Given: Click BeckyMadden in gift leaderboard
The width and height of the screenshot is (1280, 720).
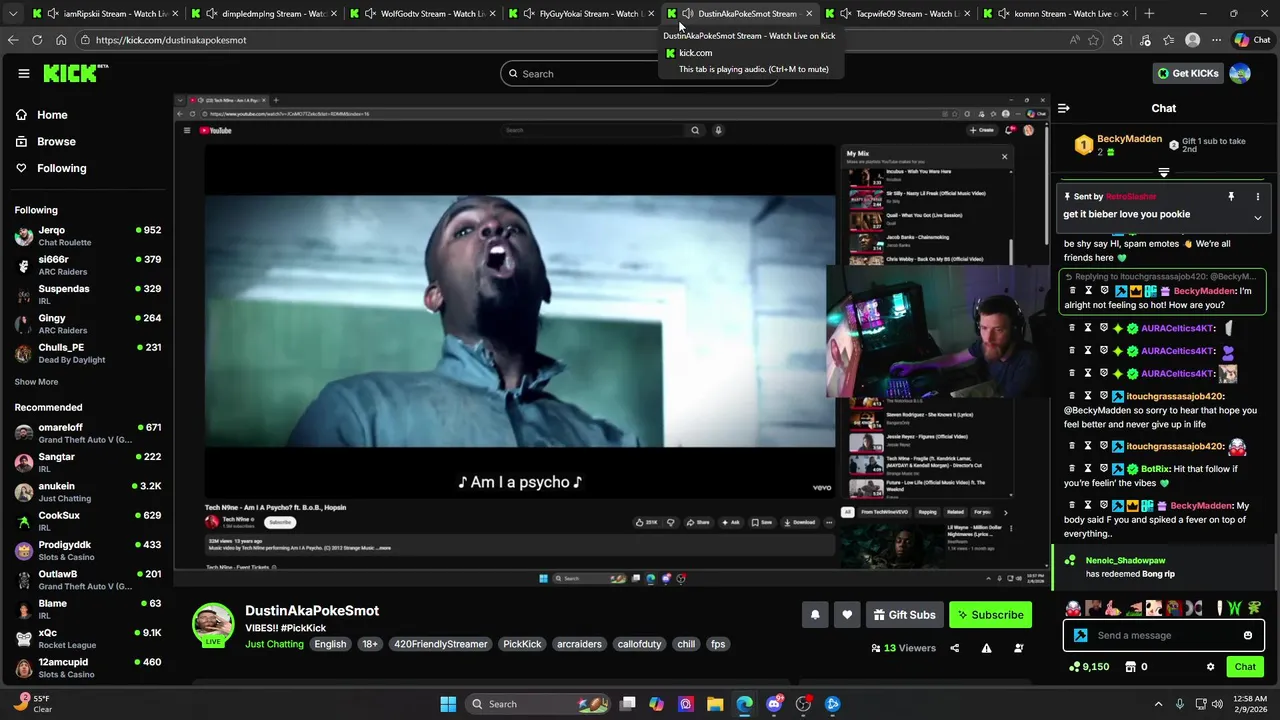Looking at the screenshot, I should (1129, 139).
